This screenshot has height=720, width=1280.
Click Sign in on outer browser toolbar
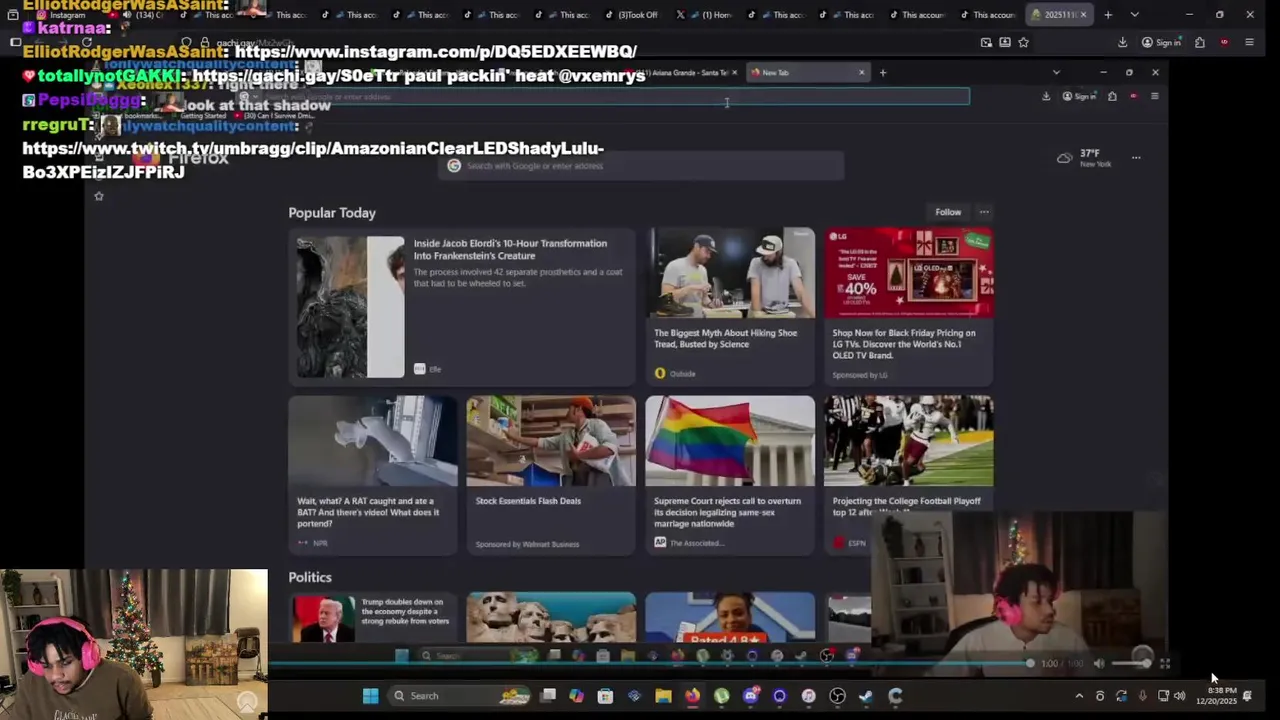pyautogui.click(x=1162, y=42)
